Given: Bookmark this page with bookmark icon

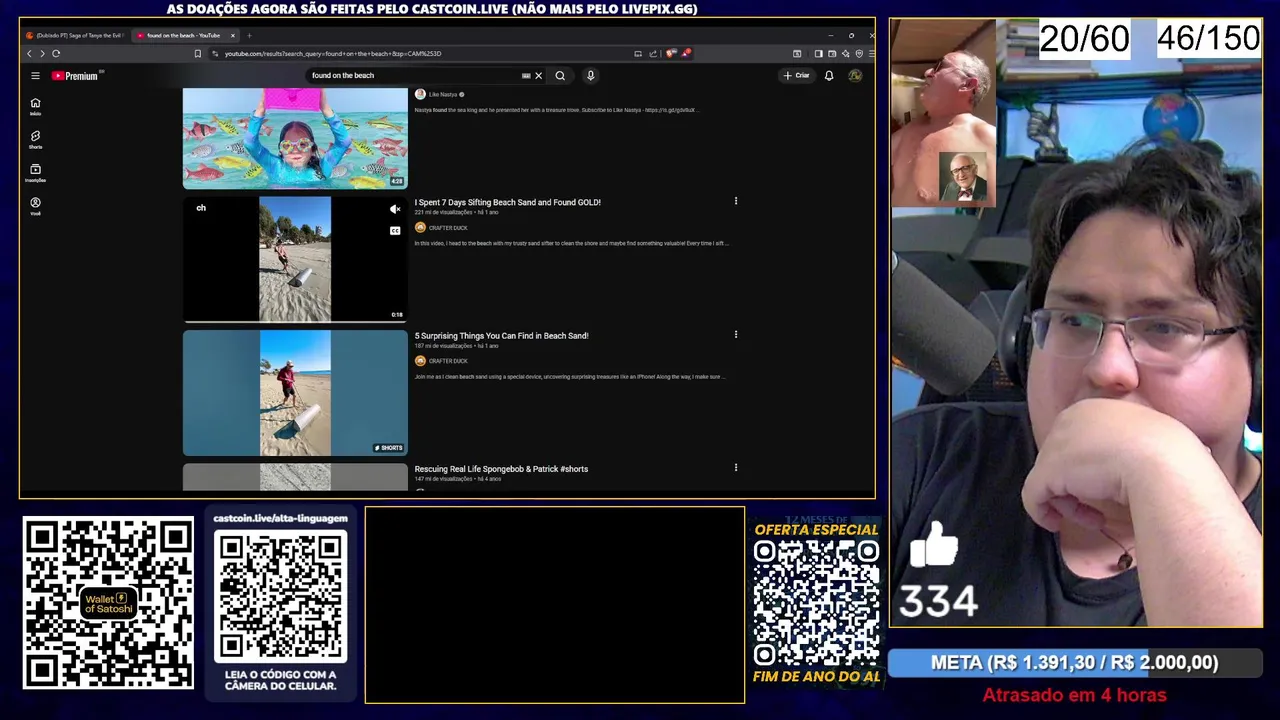Looking at the screenshot, I should 198,53.
